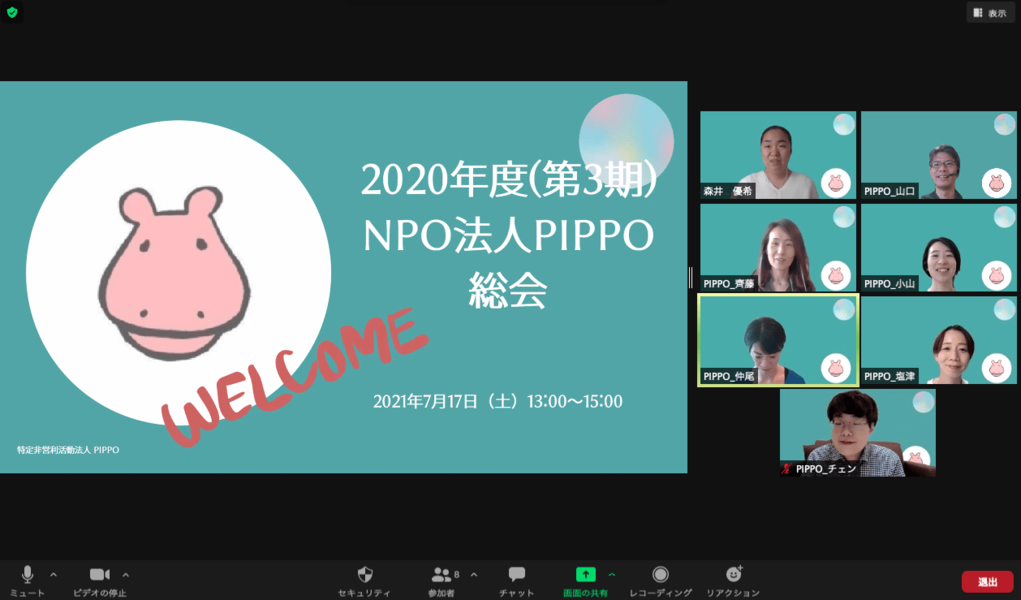Click the green encryption shield icon

(12, 12)
